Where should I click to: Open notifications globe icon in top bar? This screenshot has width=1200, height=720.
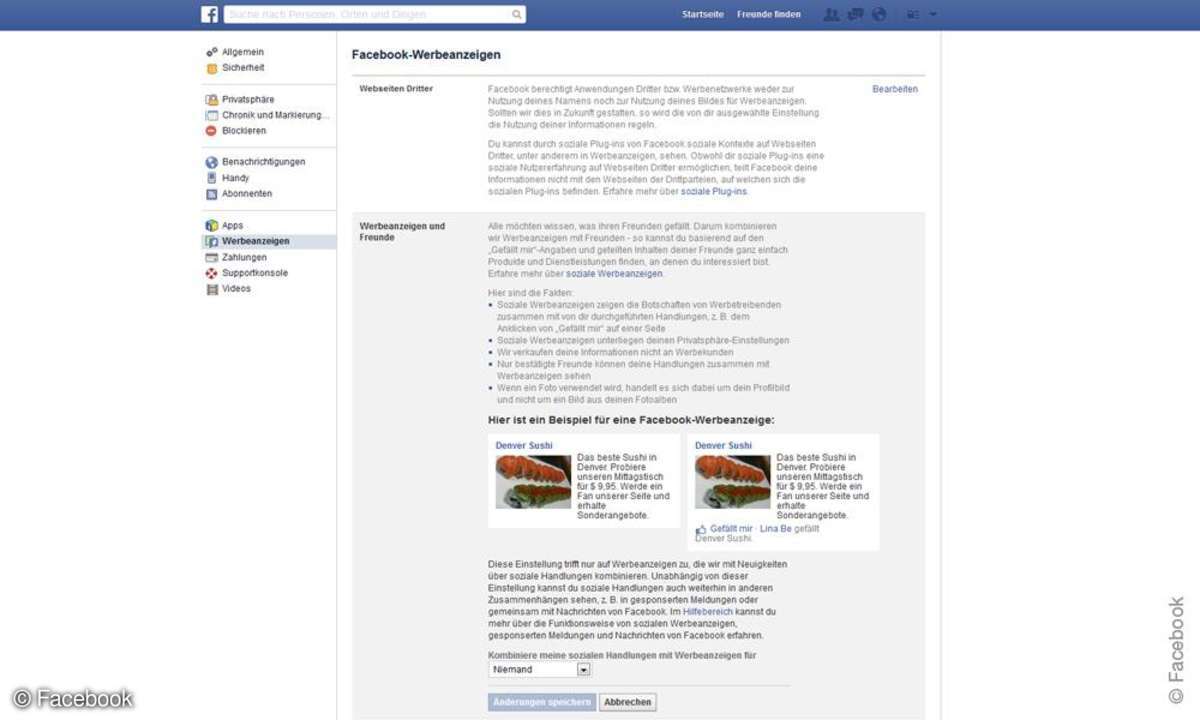pos(879,14)
